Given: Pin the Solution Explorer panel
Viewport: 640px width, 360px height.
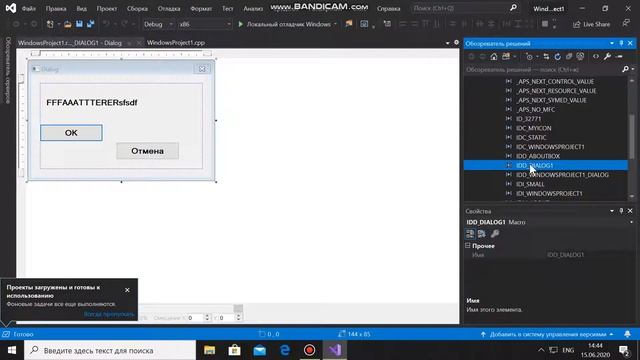Looking at the screenshot, I should 621,43.
